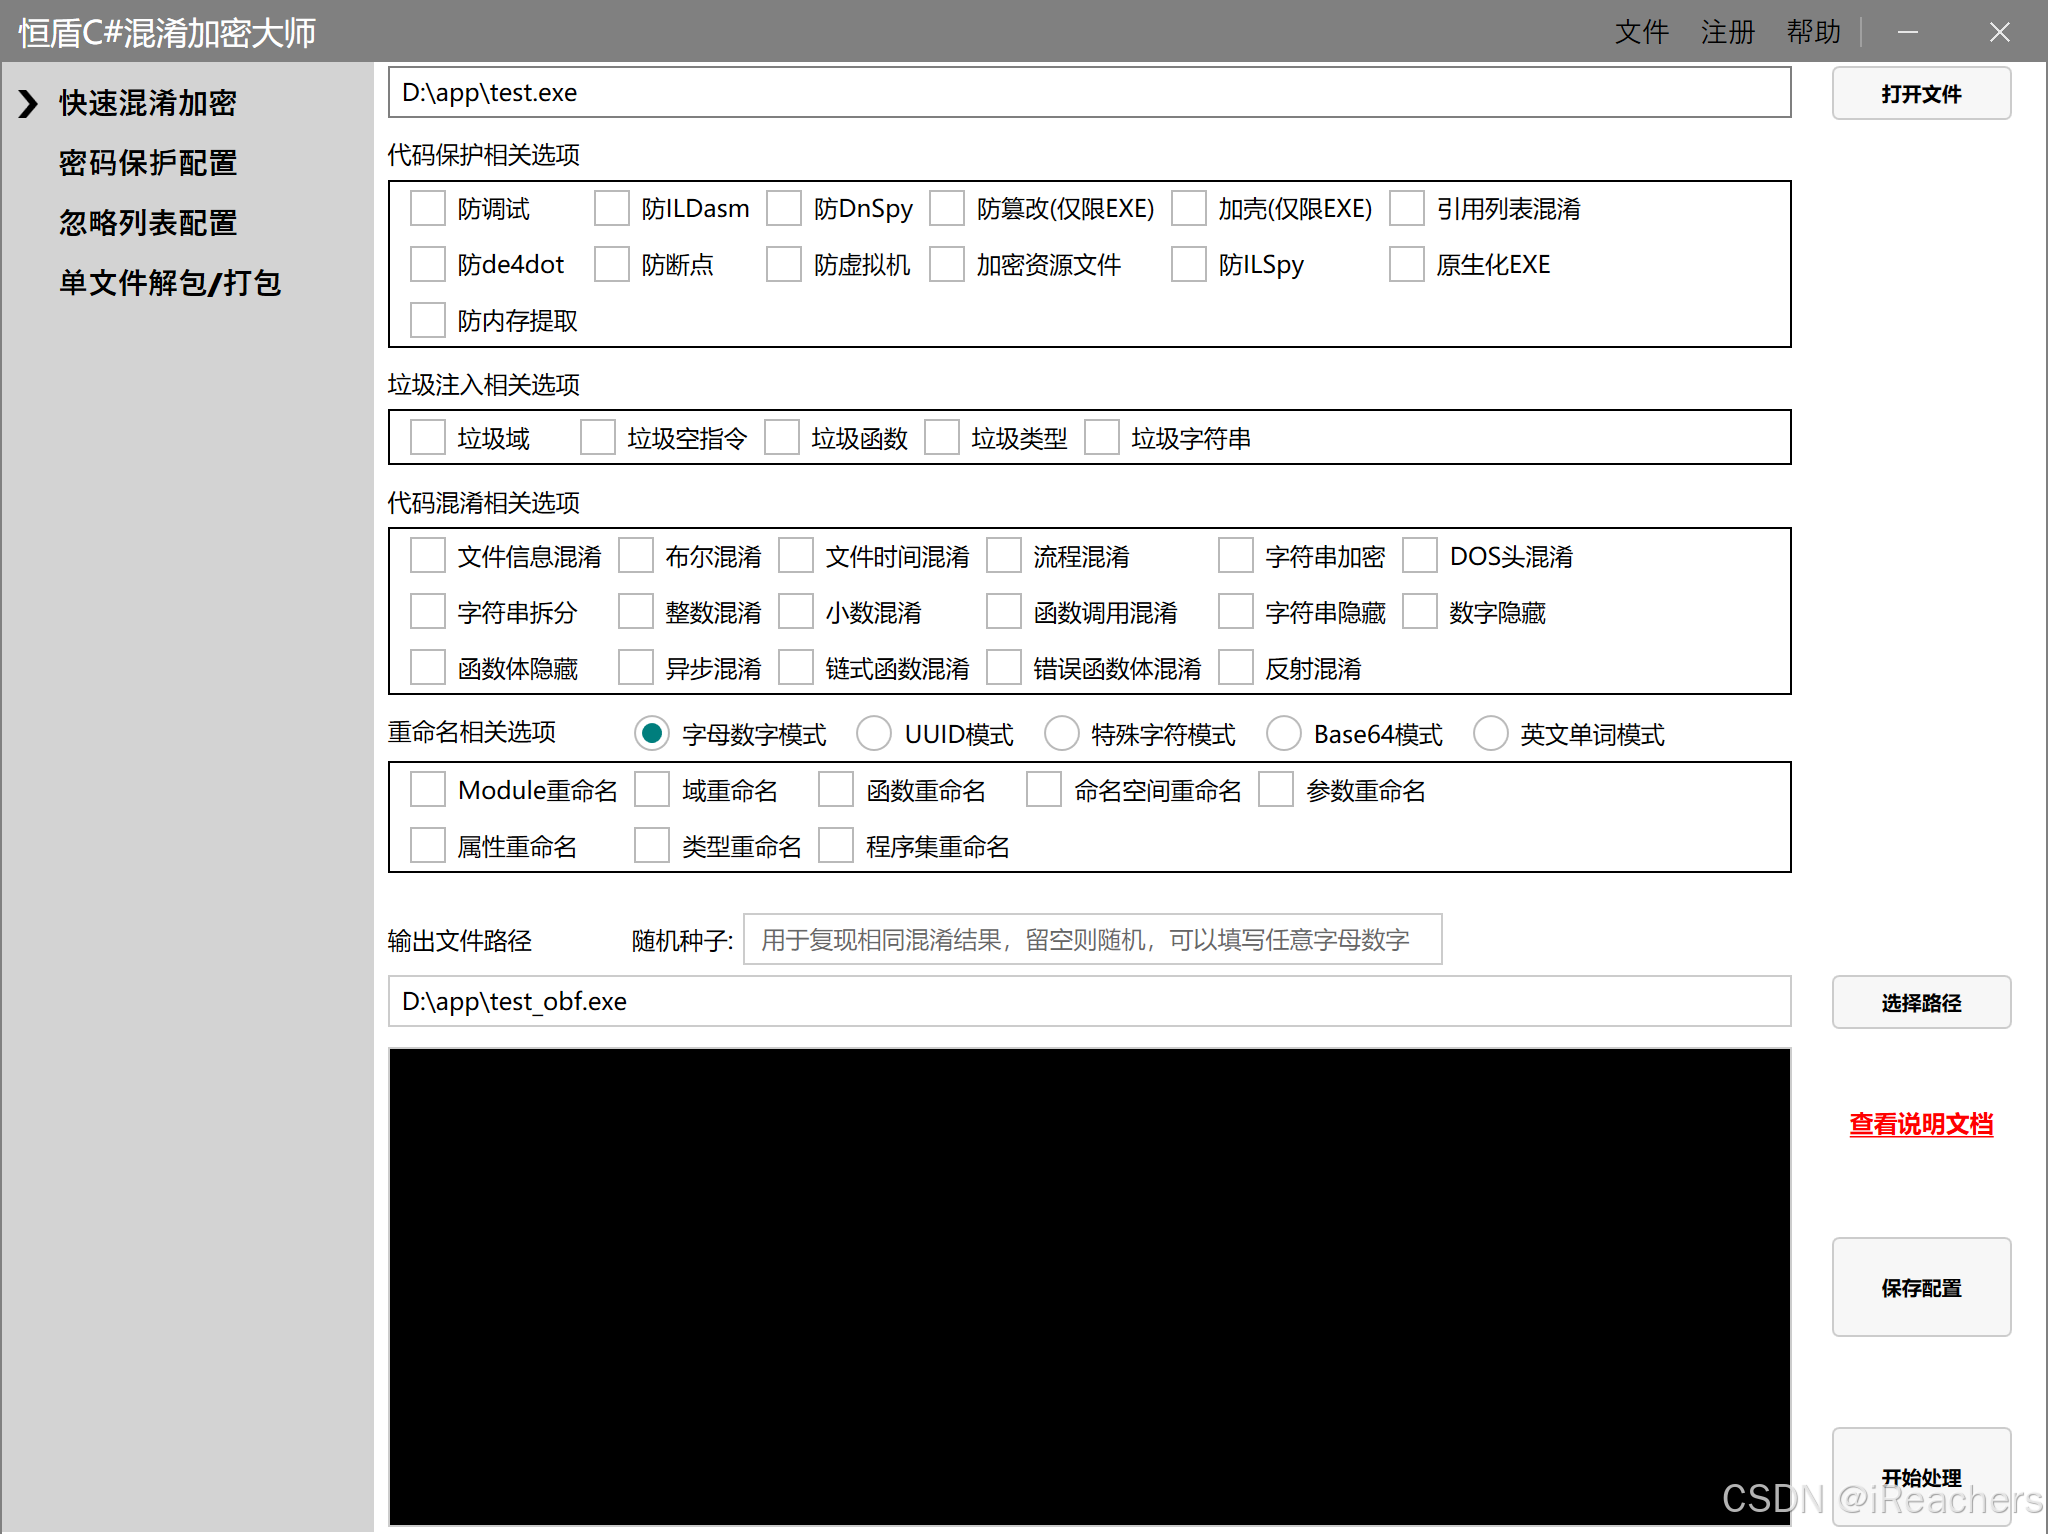2048x1534 pixels.
Task: Open the 注册 menu
Action: click(x=1727, y=32)
